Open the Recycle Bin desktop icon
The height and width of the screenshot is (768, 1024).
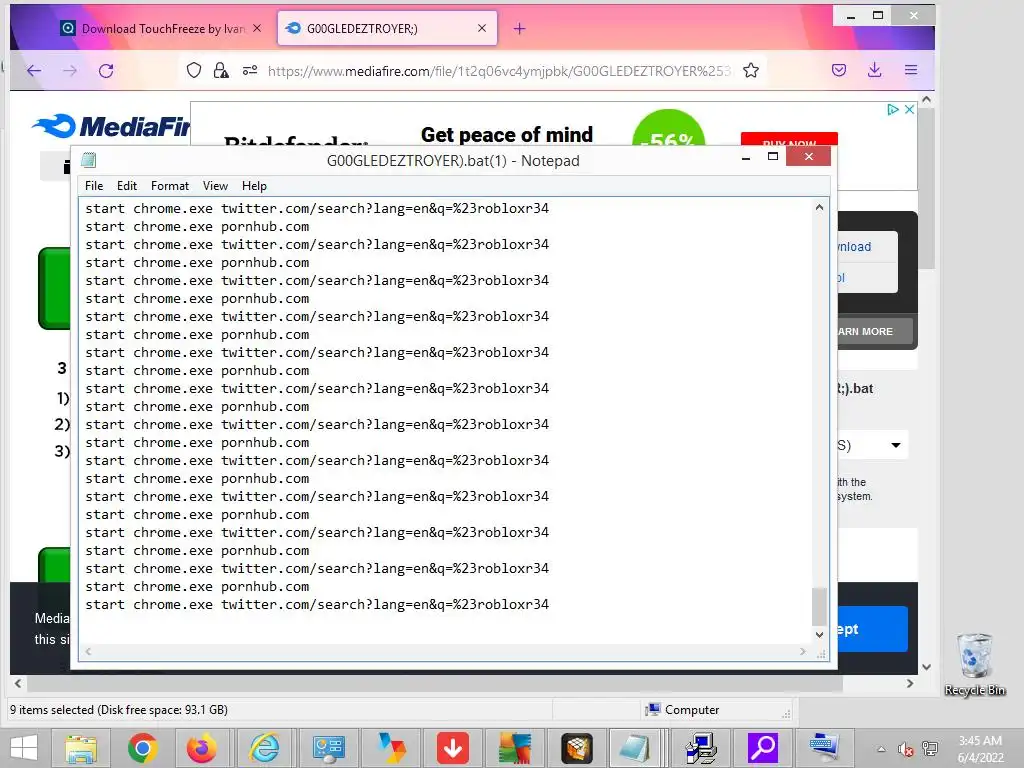tap(974, 664)
